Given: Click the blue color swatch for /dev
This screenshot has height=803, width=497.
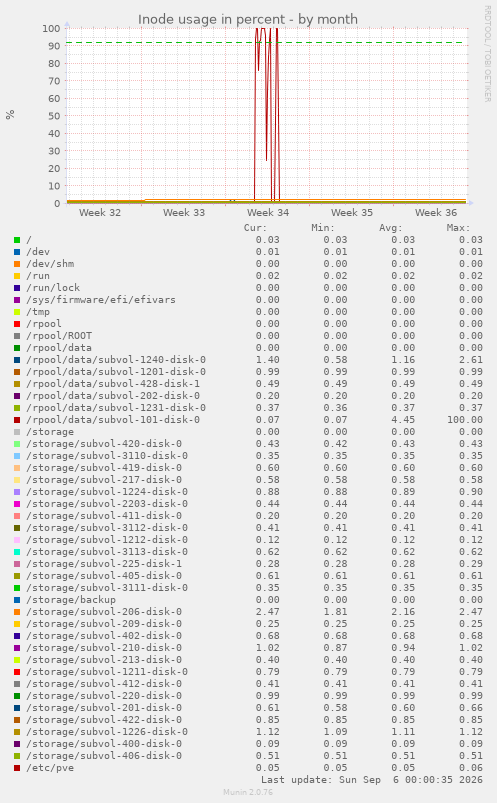Looking at the screenshot, I should pyautogui.click(x=17, y=252).
